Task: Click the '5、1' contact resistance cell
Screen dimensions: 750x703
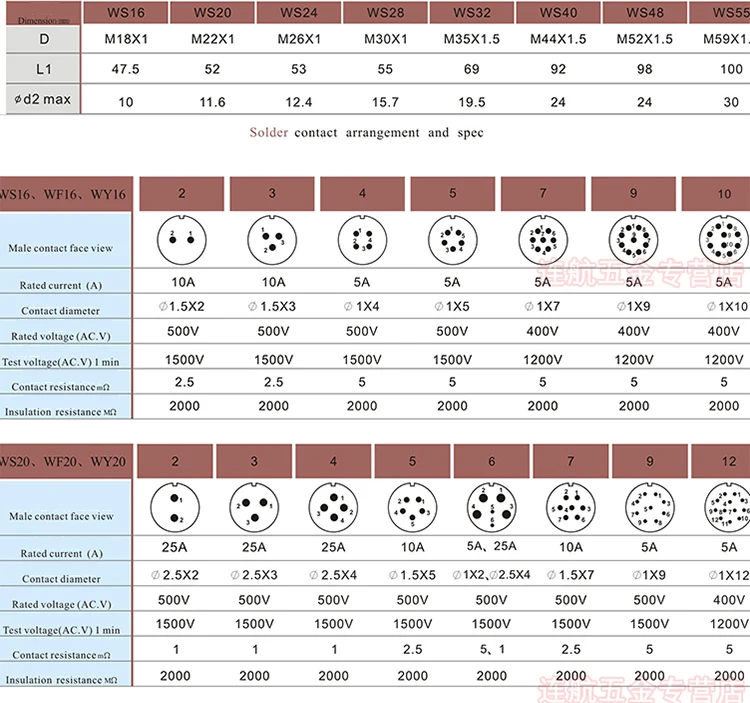Action: coord(492,649)
